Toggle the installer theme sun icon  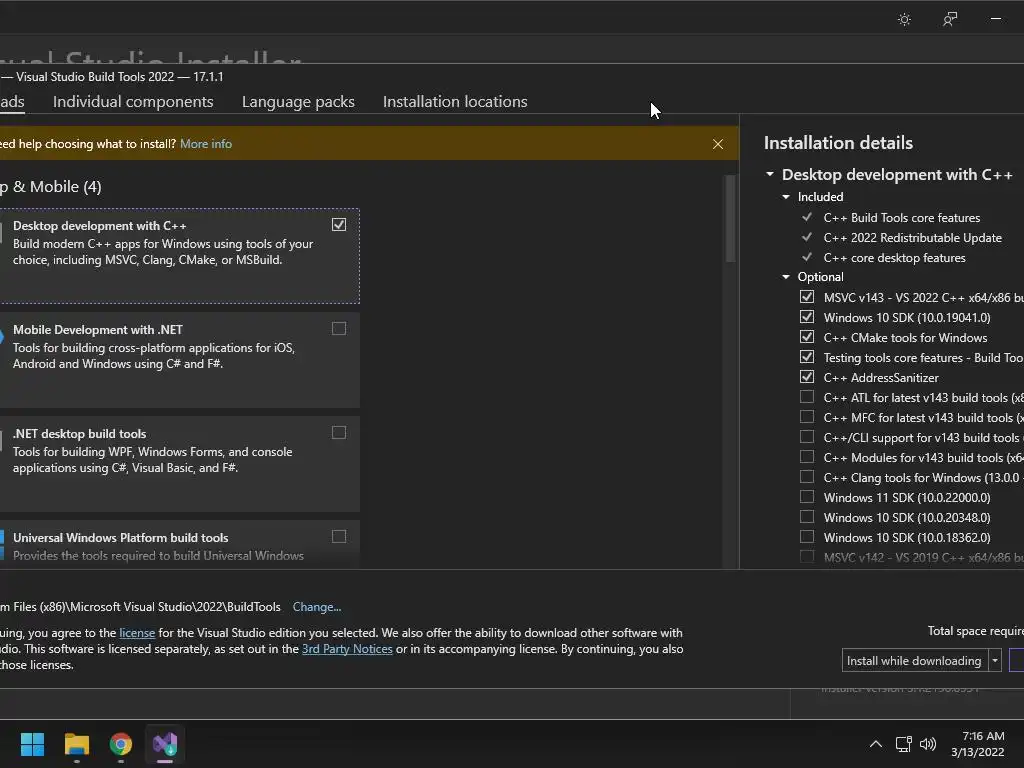(x=904, y=19)
